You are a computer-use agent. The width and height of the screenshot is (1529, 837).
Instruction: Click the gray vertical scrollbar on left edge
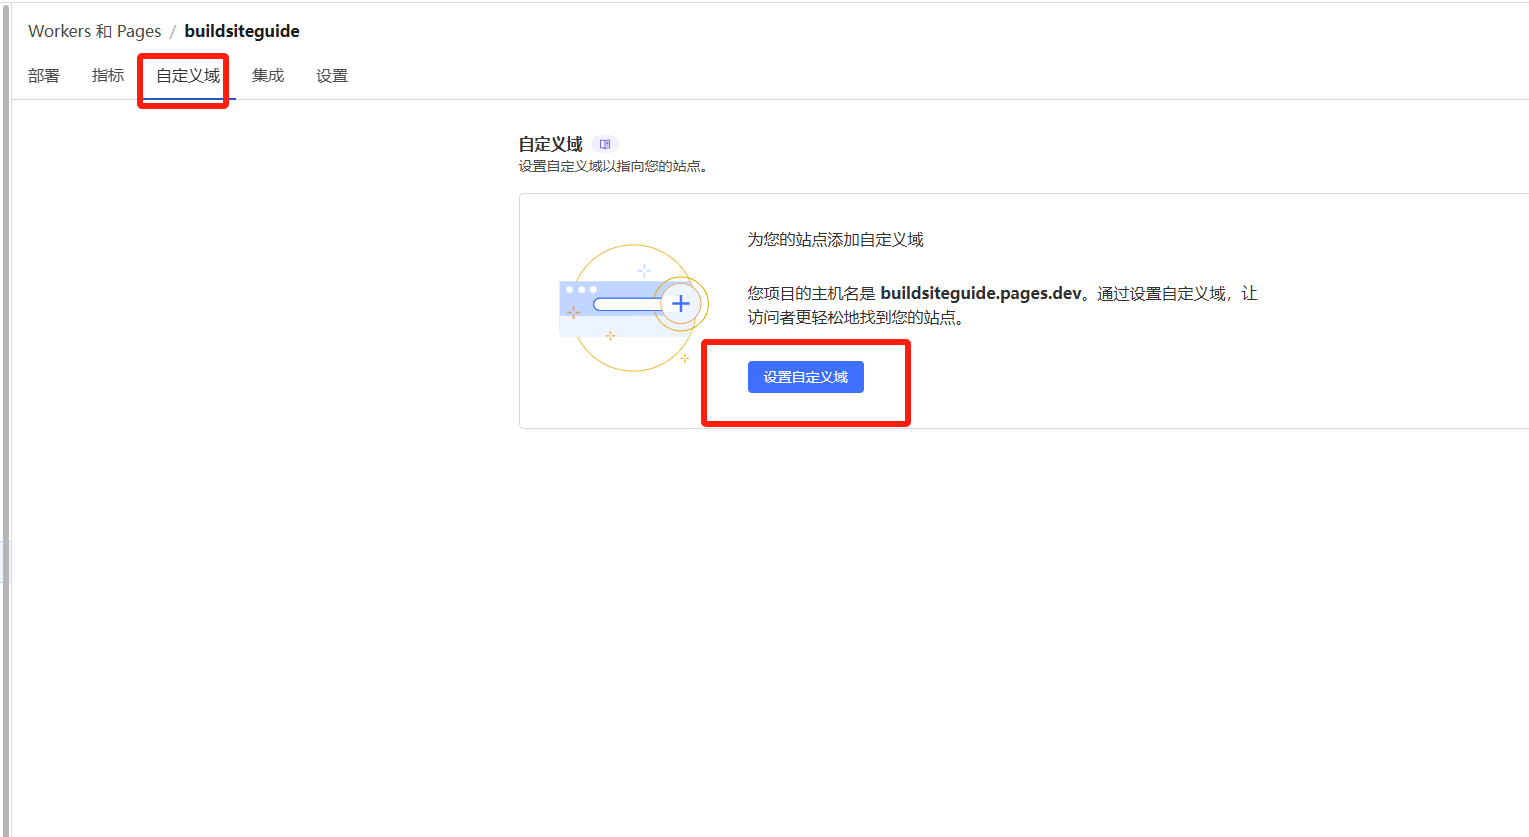point(6,400)
